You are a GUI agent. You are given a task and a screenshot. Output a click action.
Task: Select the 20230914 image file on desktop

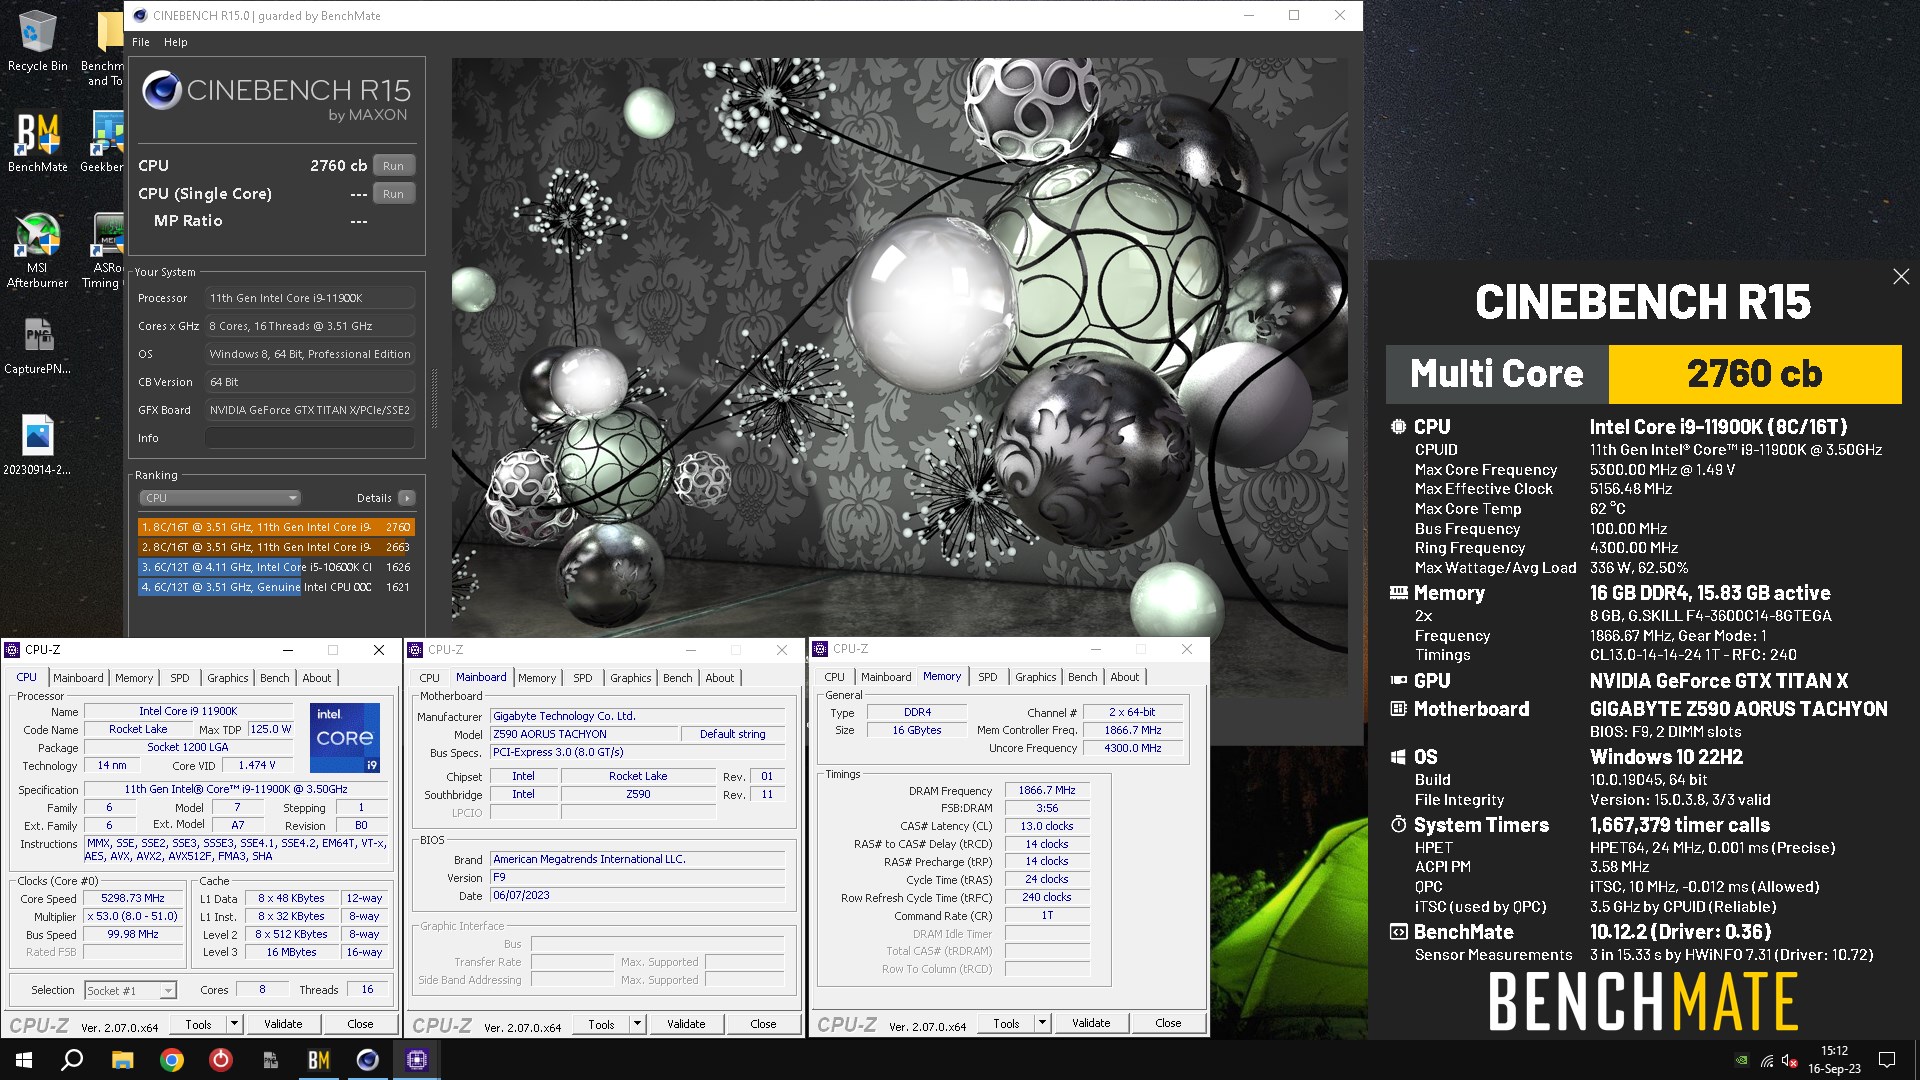(x=37, y=445)
